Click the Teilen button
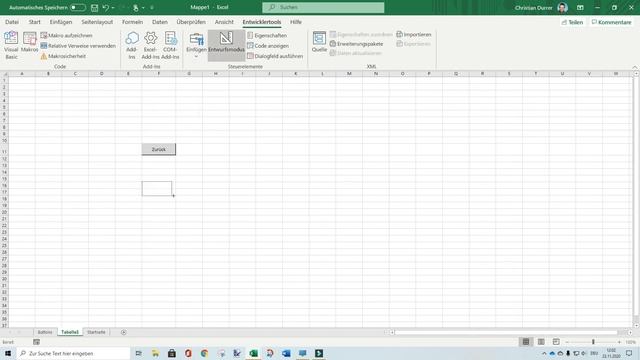Image resolution: width=640 pixels, height=360 pixels. (572, 22)
